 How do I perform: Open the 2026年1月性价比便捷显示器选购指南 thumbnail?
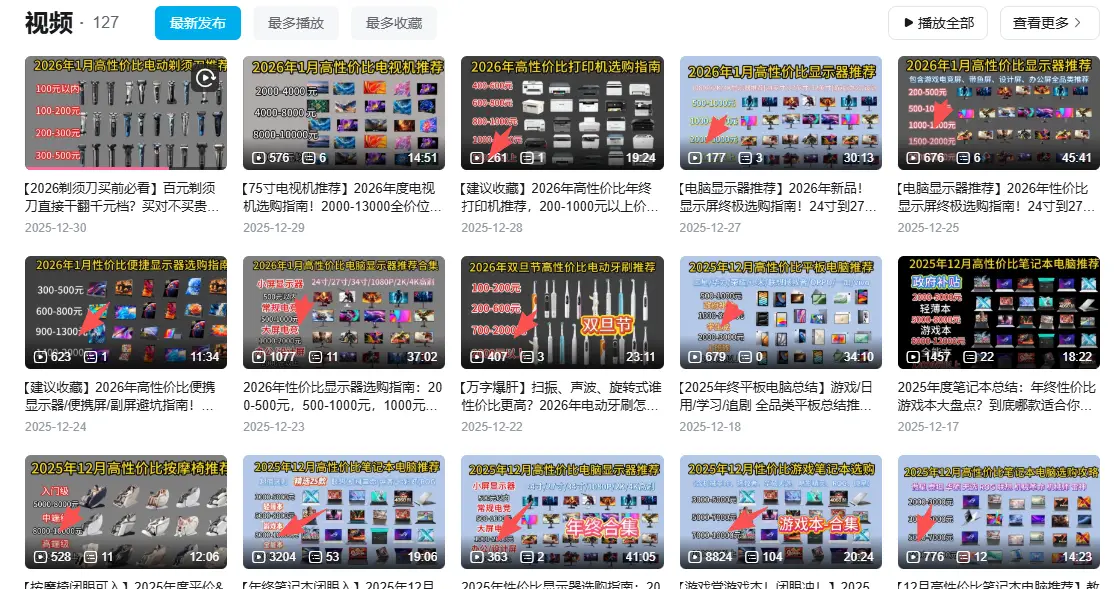point(126,312)
